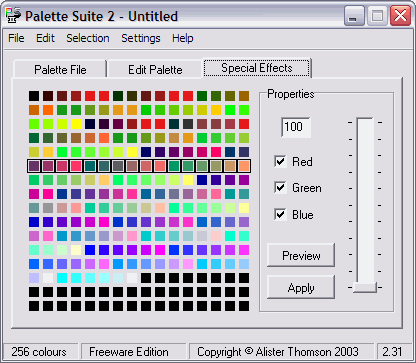The width and height of the screenshot is (416, 363).
Task: Pick the pure blue swatch, fifth in twelfth row
Action: coord(90,250)
